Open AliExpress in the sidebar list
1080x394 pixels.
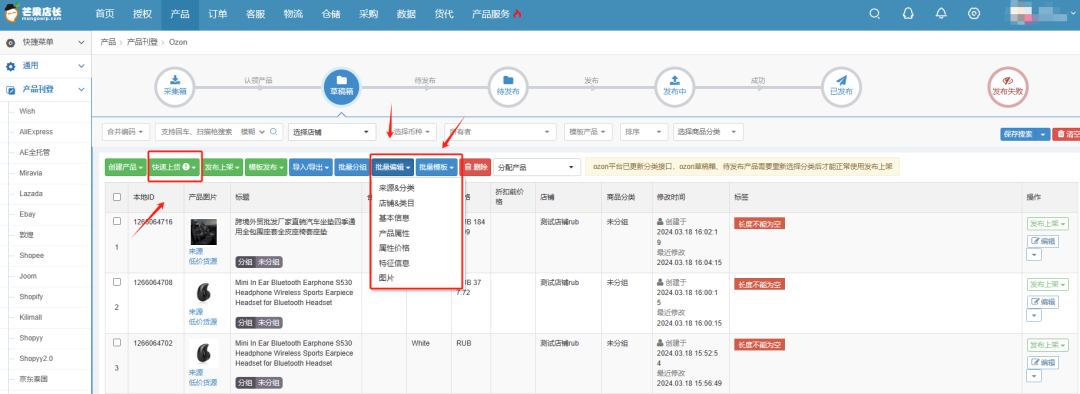point(37,132)
